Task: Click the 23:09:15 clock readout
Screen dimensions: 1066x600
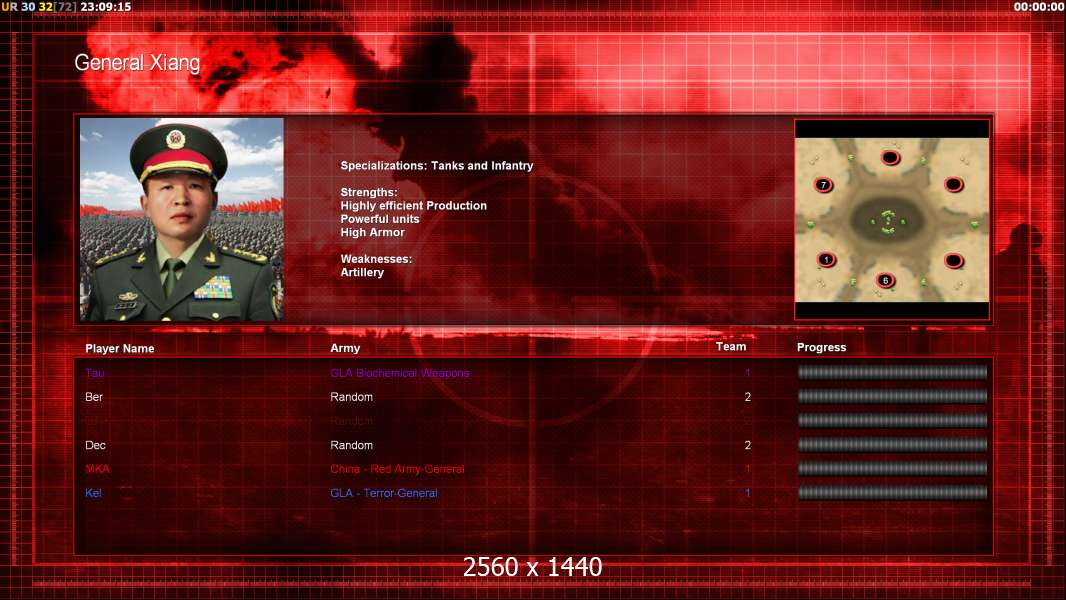Action: click(105, 7)
